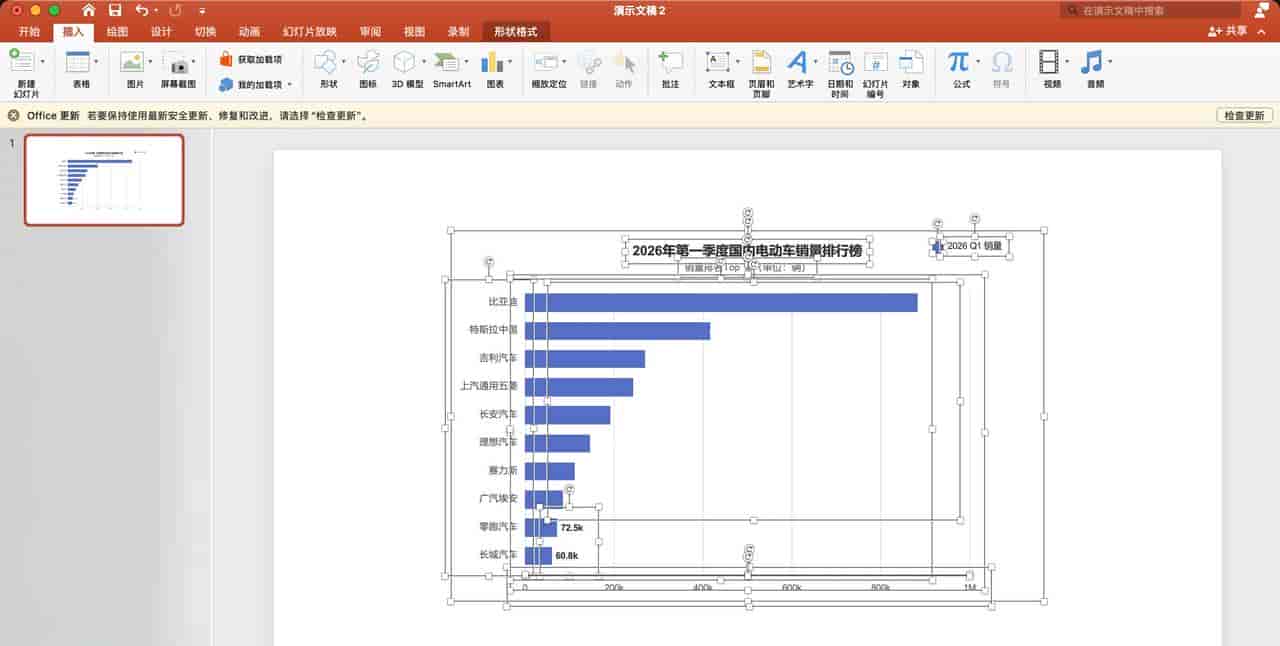
Task: Click the Object (对象) icon
Action: pyautogui.click(x=910, y=62)
